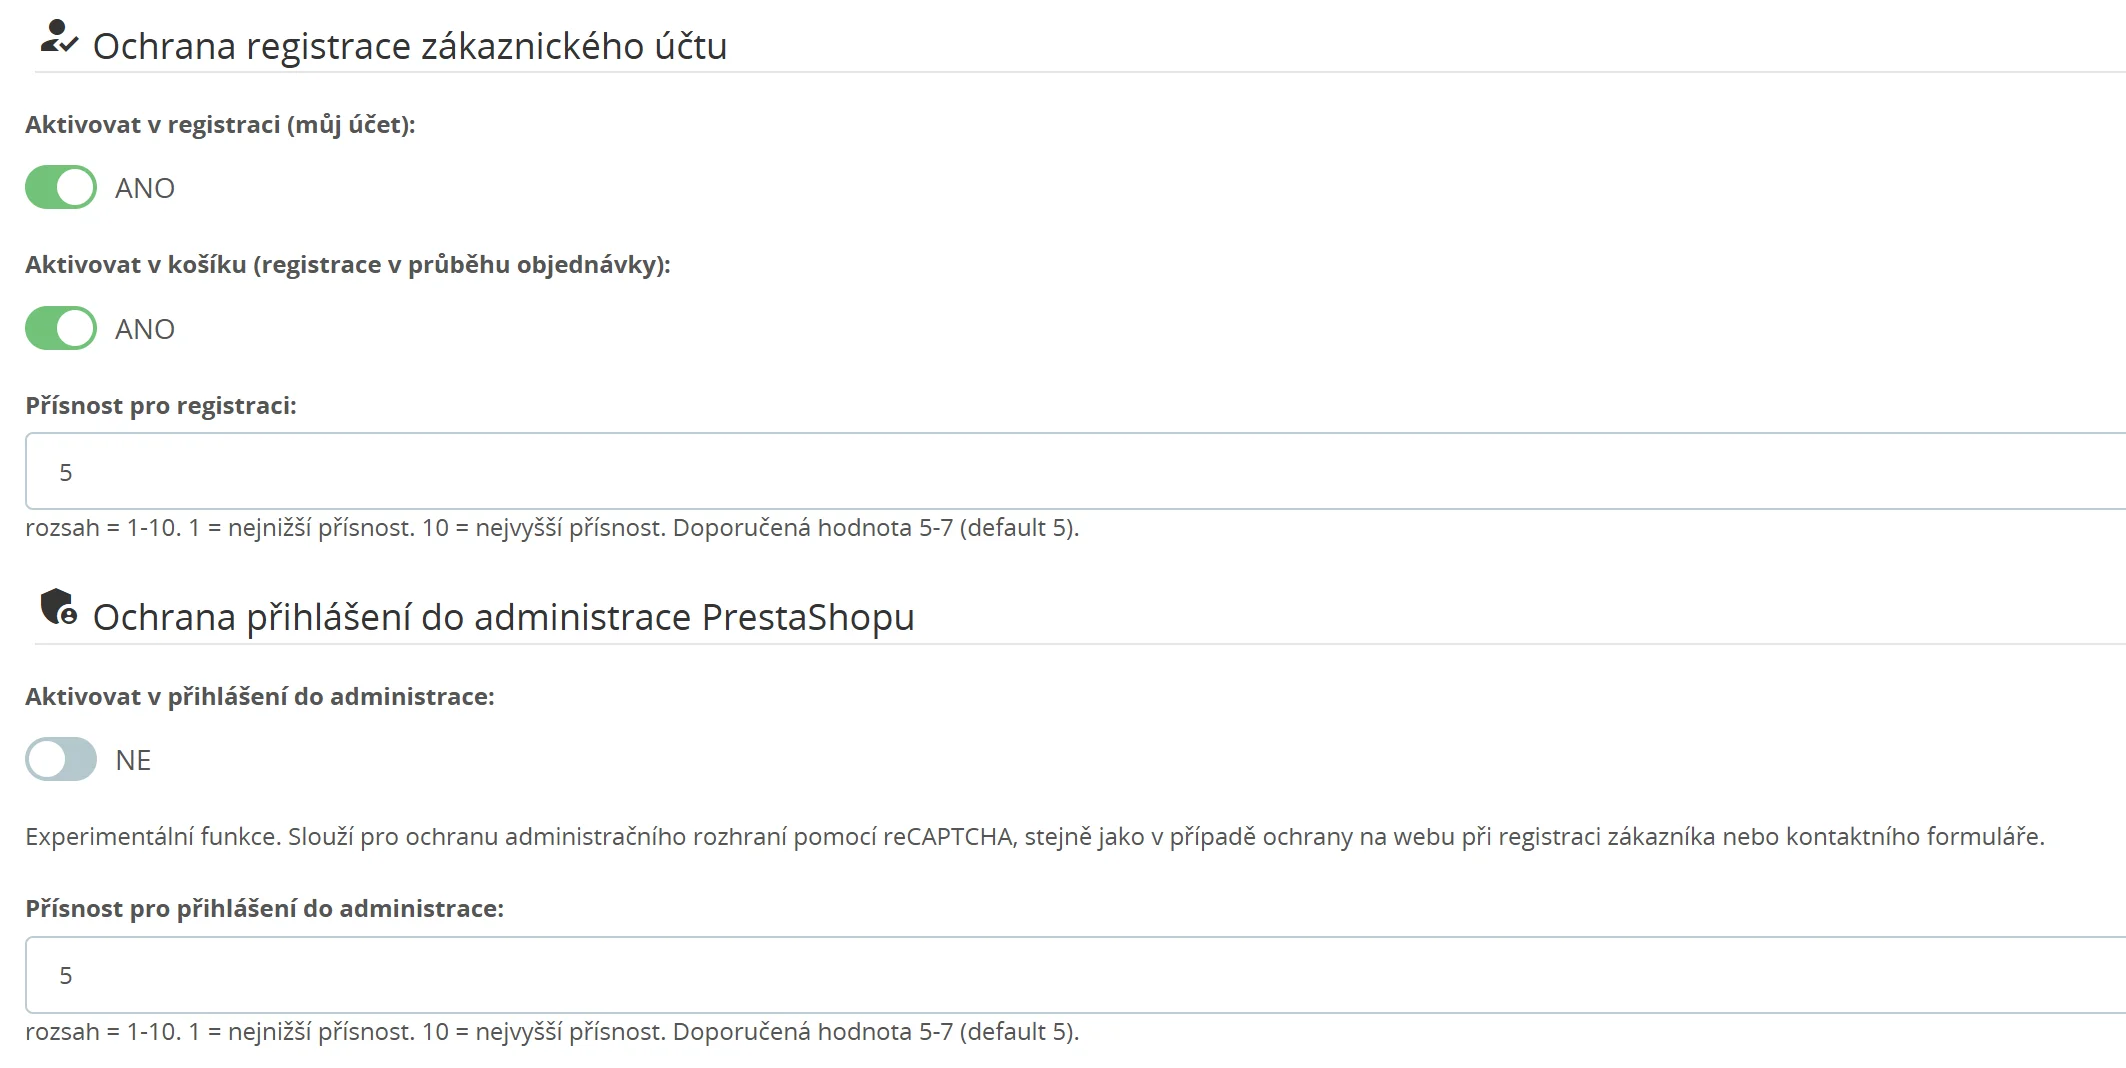Click the "Aktivovat v registraci (můj účet):" label
This screenshot has height=1068, width=2126.
click(220, 125)
